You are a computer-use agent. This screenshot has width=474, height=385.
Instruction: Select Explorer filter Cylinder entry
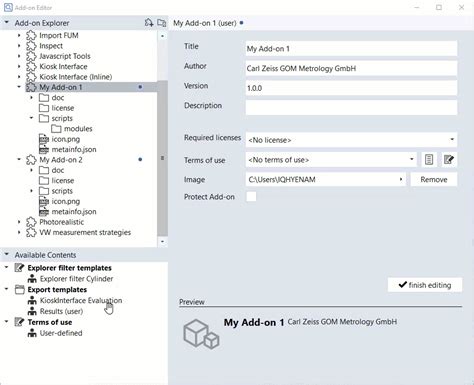click(76, 279)
